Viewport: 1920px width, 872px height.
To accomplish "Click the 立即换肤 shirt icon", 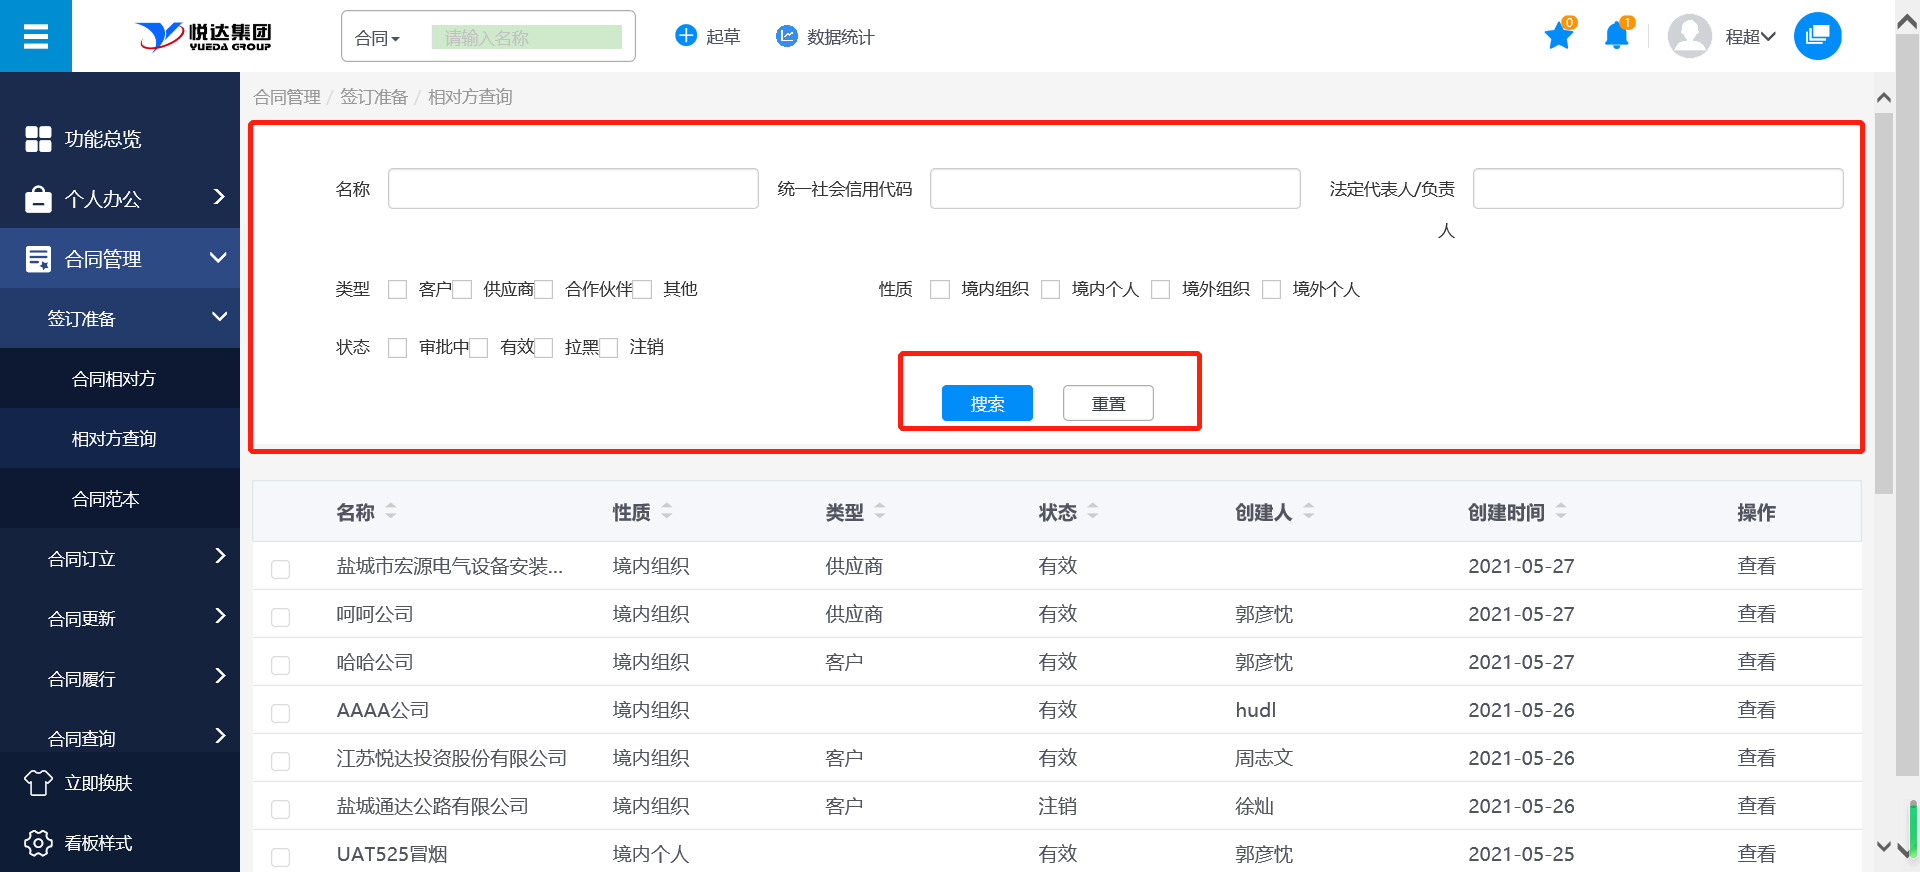I will [x=38, y=783].
